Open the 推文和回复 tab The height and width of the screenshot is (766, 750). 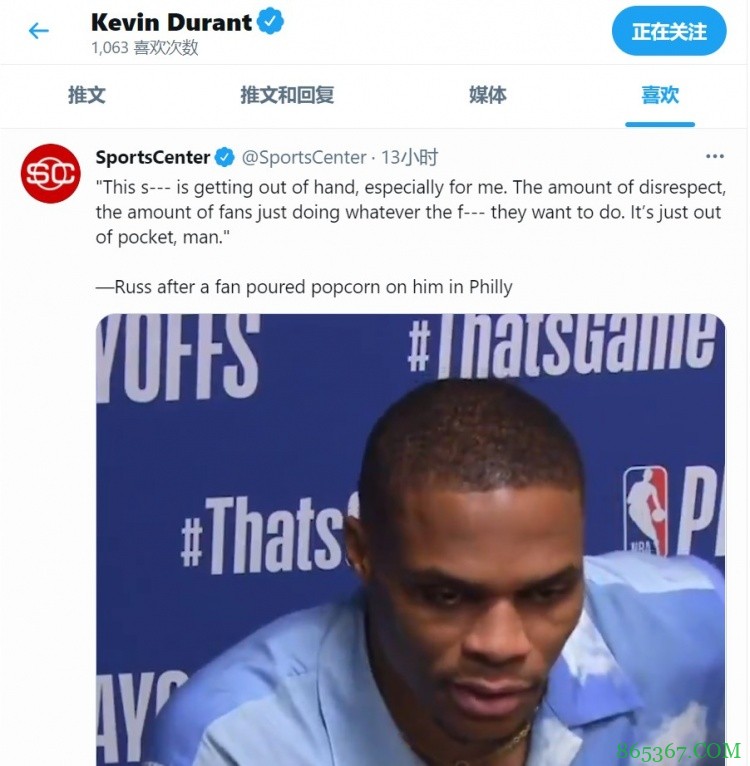pyautogui.click(x=287, y=95)
